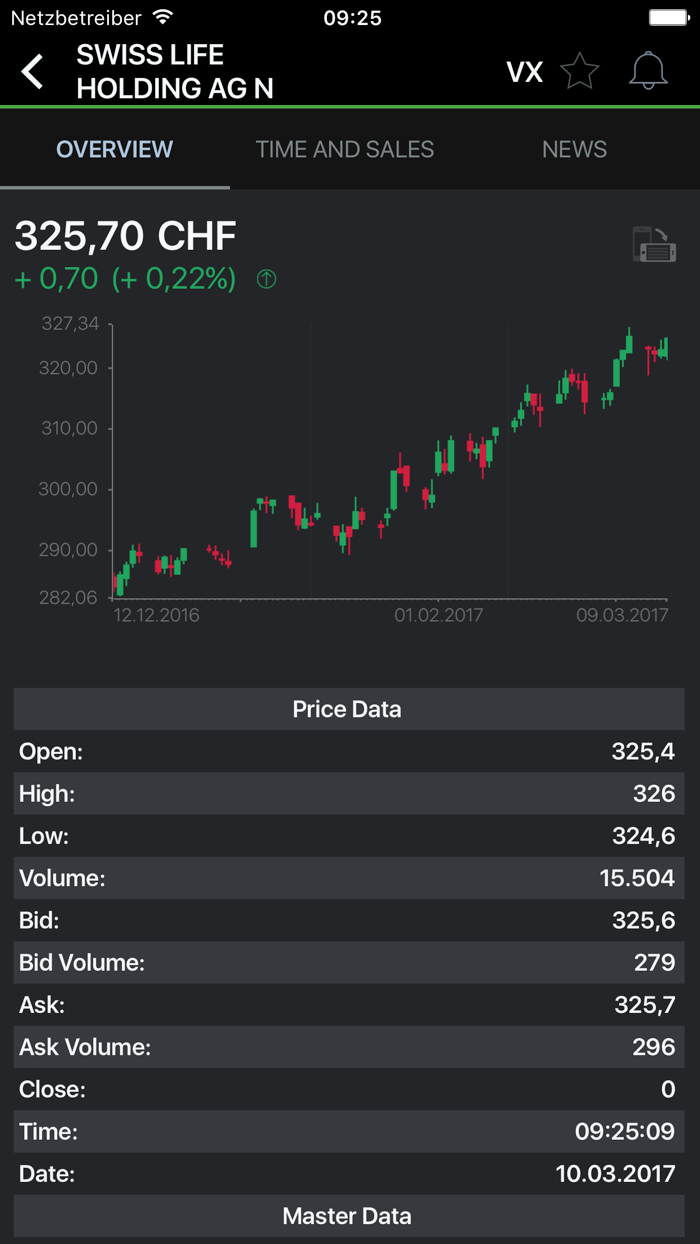This screenshot has height=1244, width=700.
Task: Mark Swiss Life Holding as favorite
Action: pyautogui.click(x=580, y=71)
